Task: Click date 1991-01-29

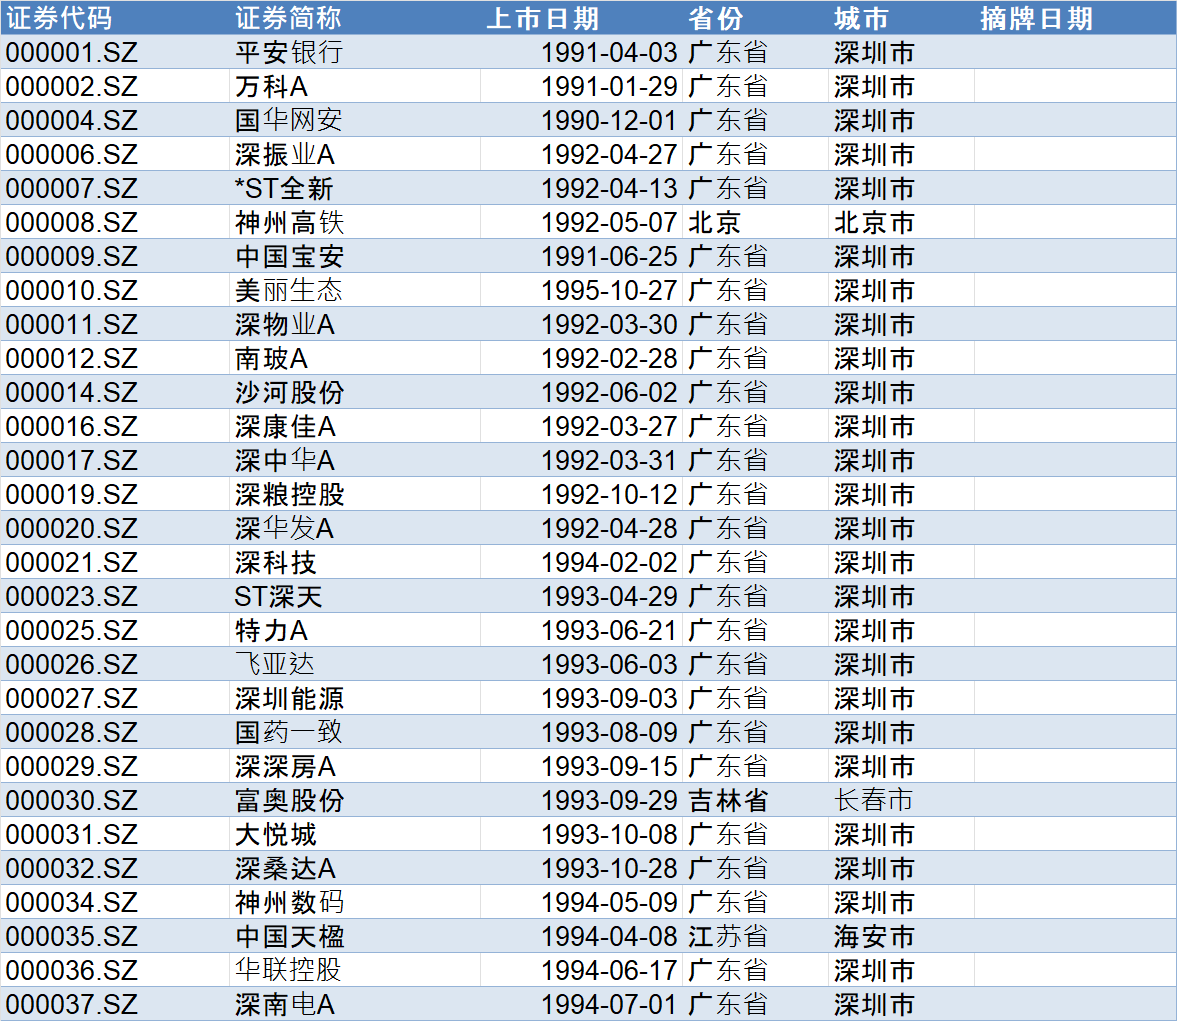Action: (582, 86)
